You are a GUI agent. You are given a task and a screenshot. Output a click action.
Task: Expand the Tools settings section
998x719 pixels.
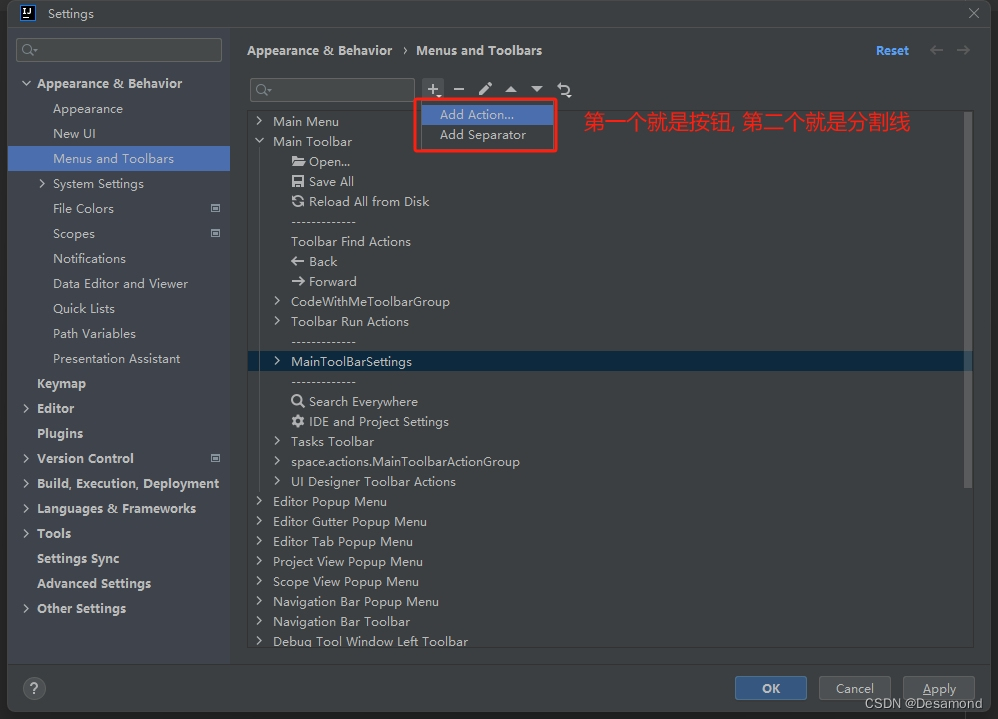(26, 533)
